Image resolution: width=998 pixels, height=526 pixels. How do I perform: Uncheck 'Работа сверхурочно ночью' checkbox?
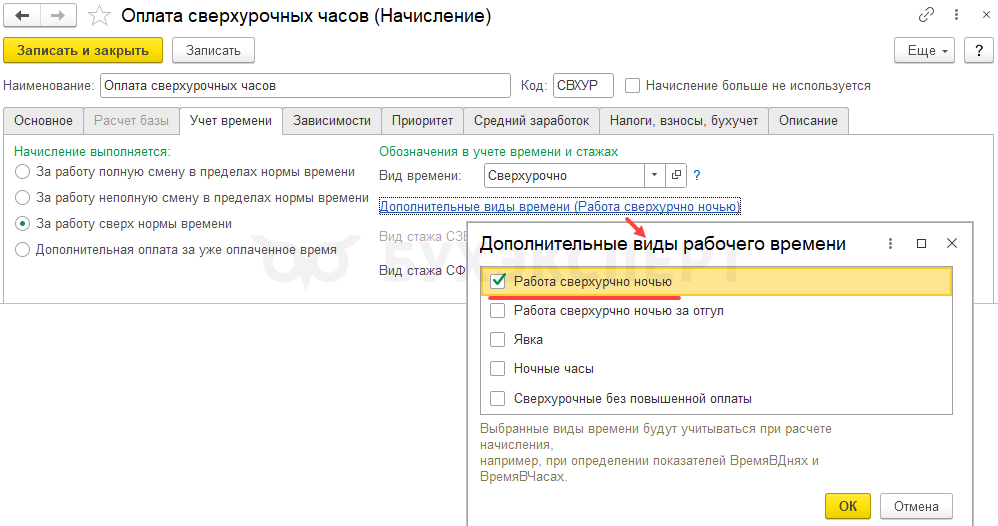pos(498,282)
